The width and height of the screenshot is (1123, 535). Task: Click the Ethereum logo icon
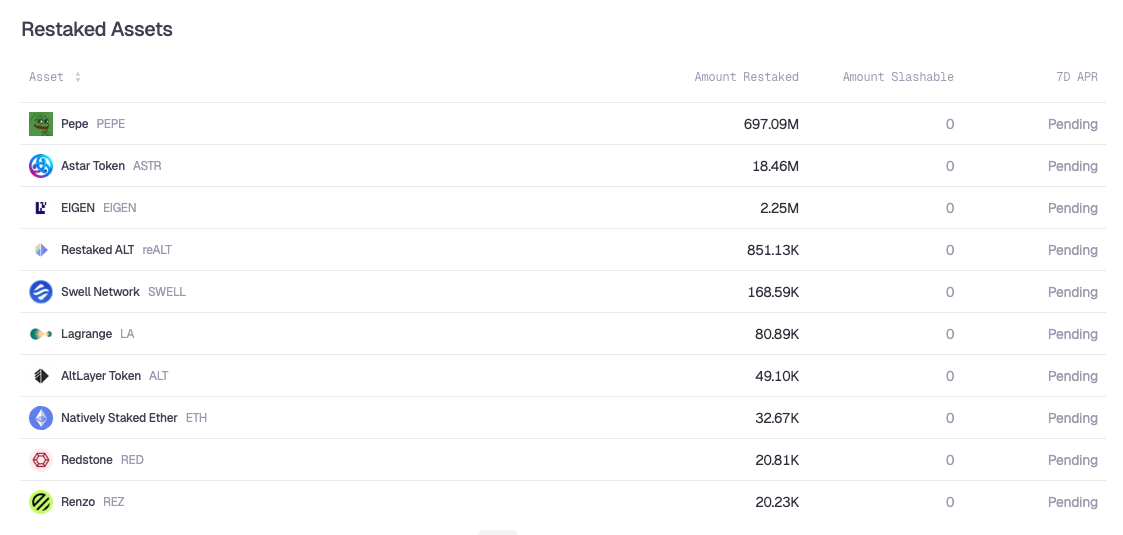point(41,418)
